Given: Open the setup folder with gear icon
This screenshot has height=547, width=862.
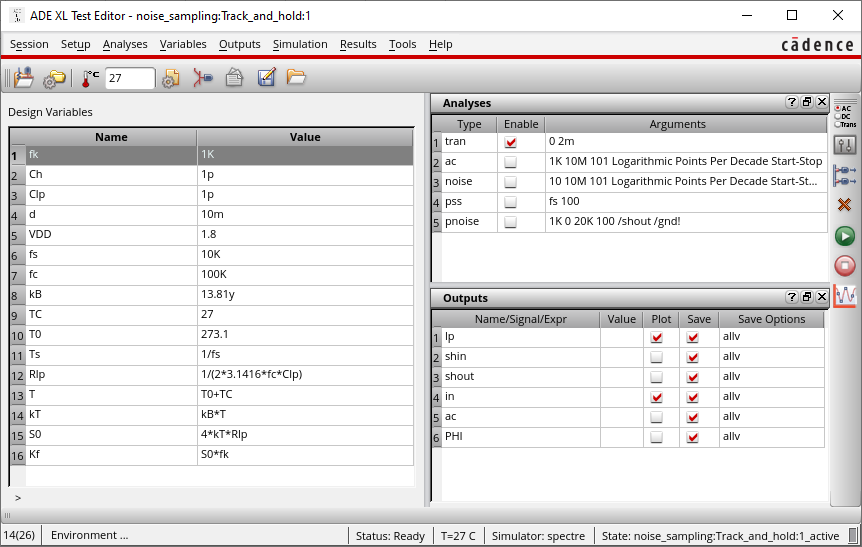Looking at the screenshot, I should click(54, 78).
